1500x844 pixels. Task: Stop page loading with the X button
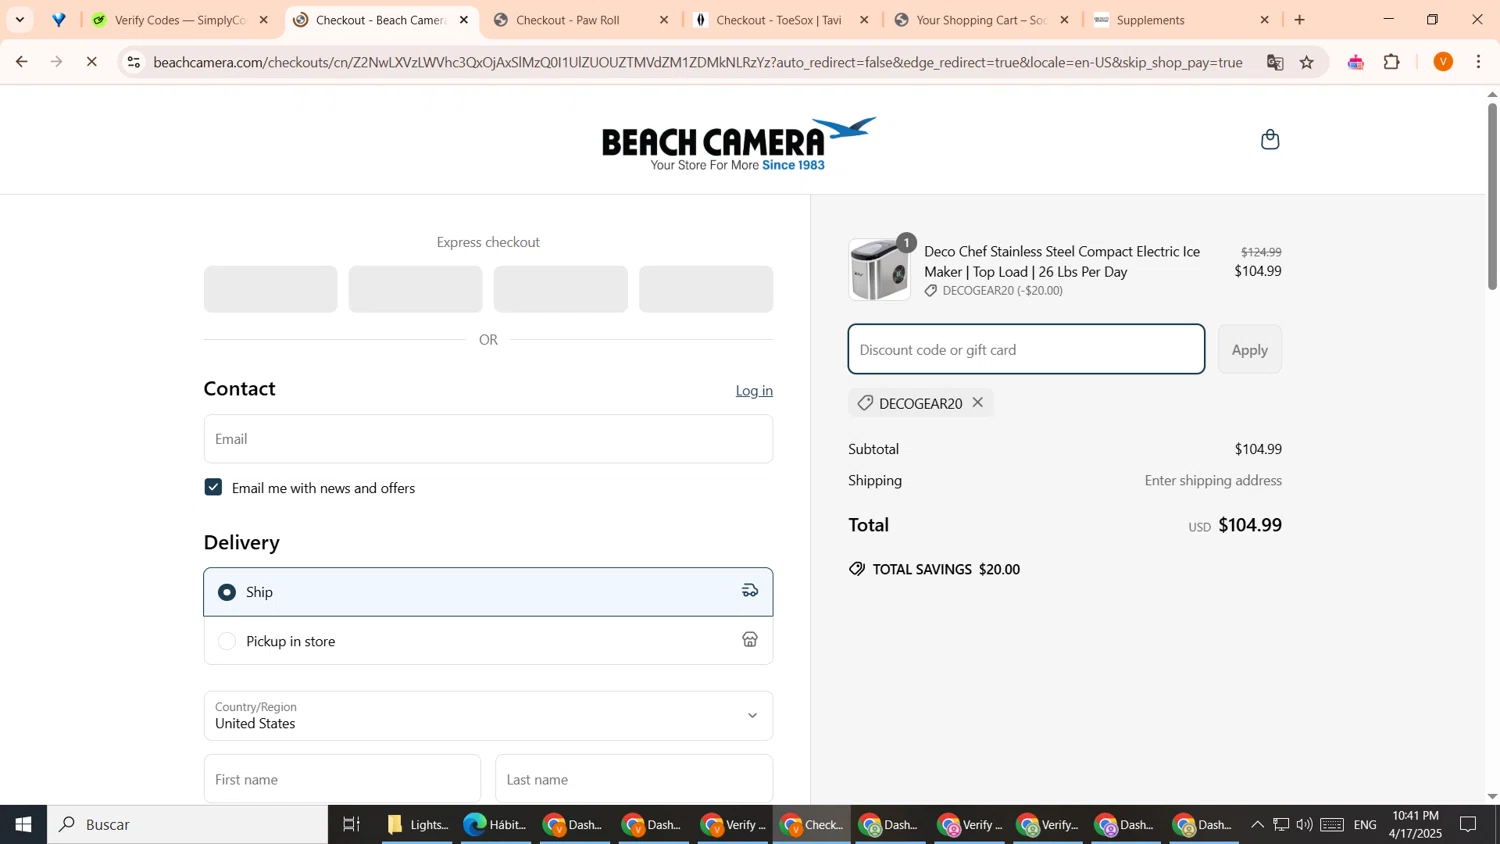[91, 62]
